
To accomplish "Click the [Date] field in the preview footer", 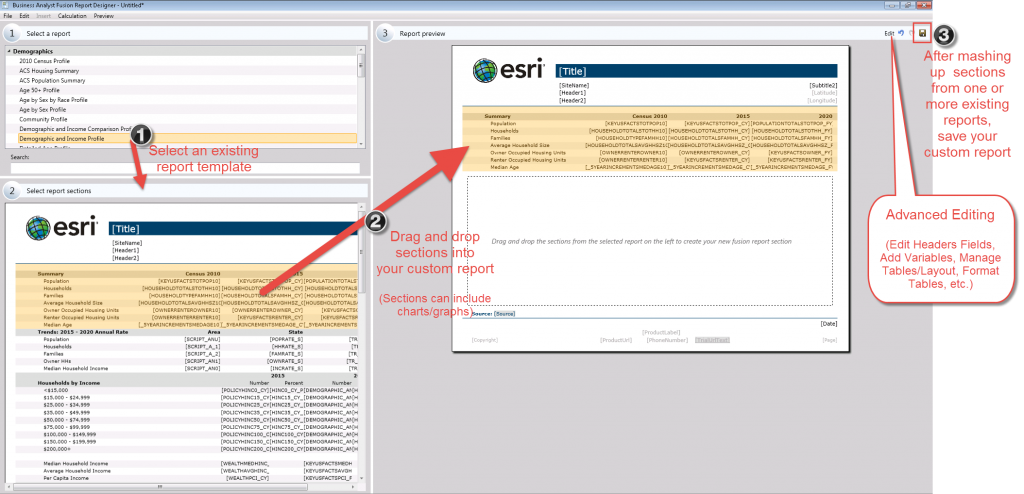I will pos(828,324).
